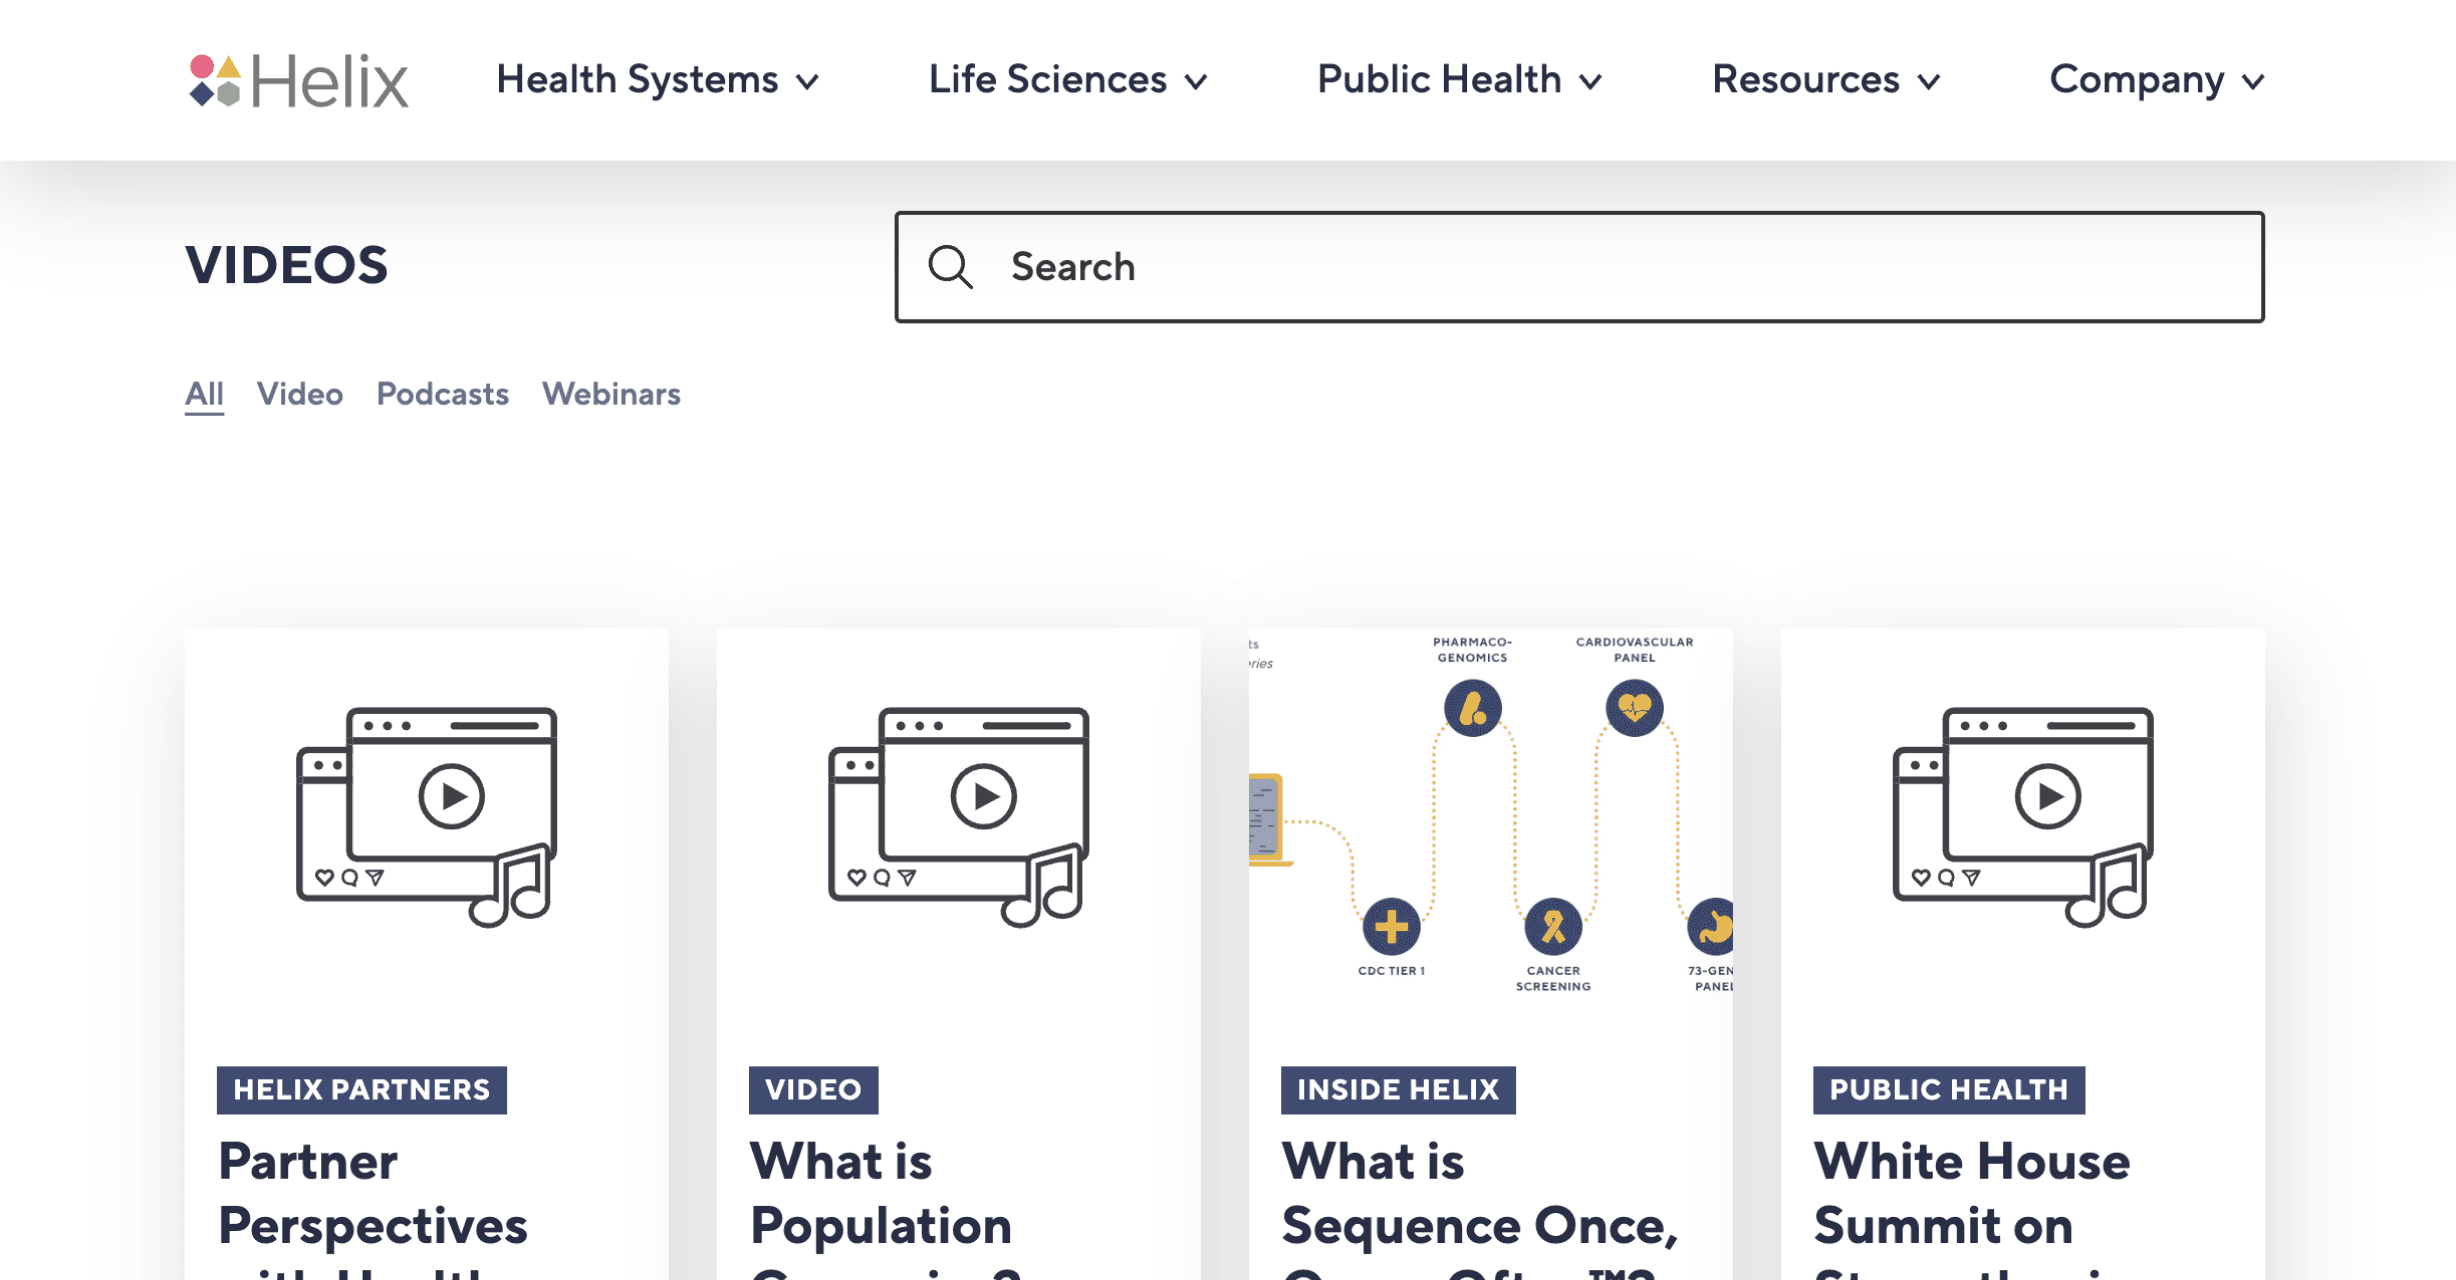Click the Helix logo

click(x=298, y=80)
